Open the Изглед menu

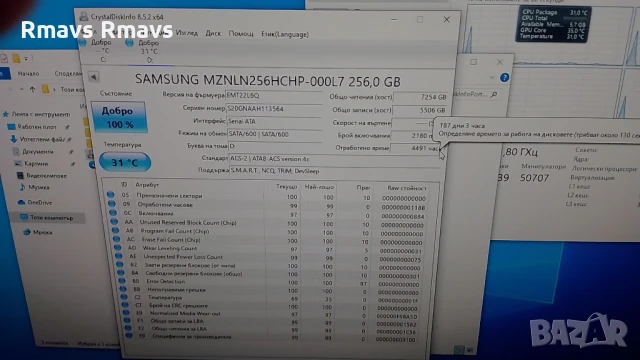pyautogui.click(x=187, y=33)
